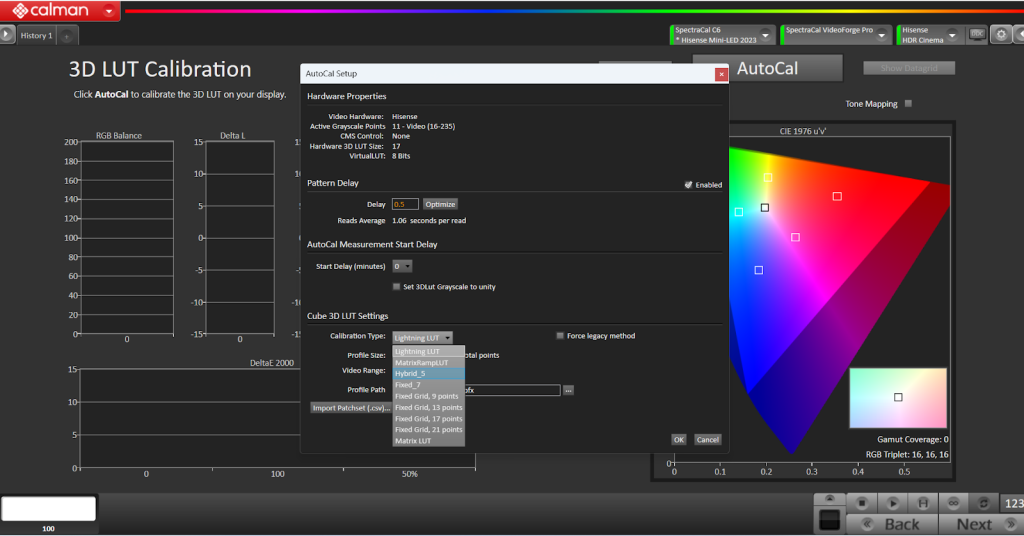Enable Set 3DLut Grayscale to unity
The height and width of the screenshot is (536, 1024).
coord(396,287)
